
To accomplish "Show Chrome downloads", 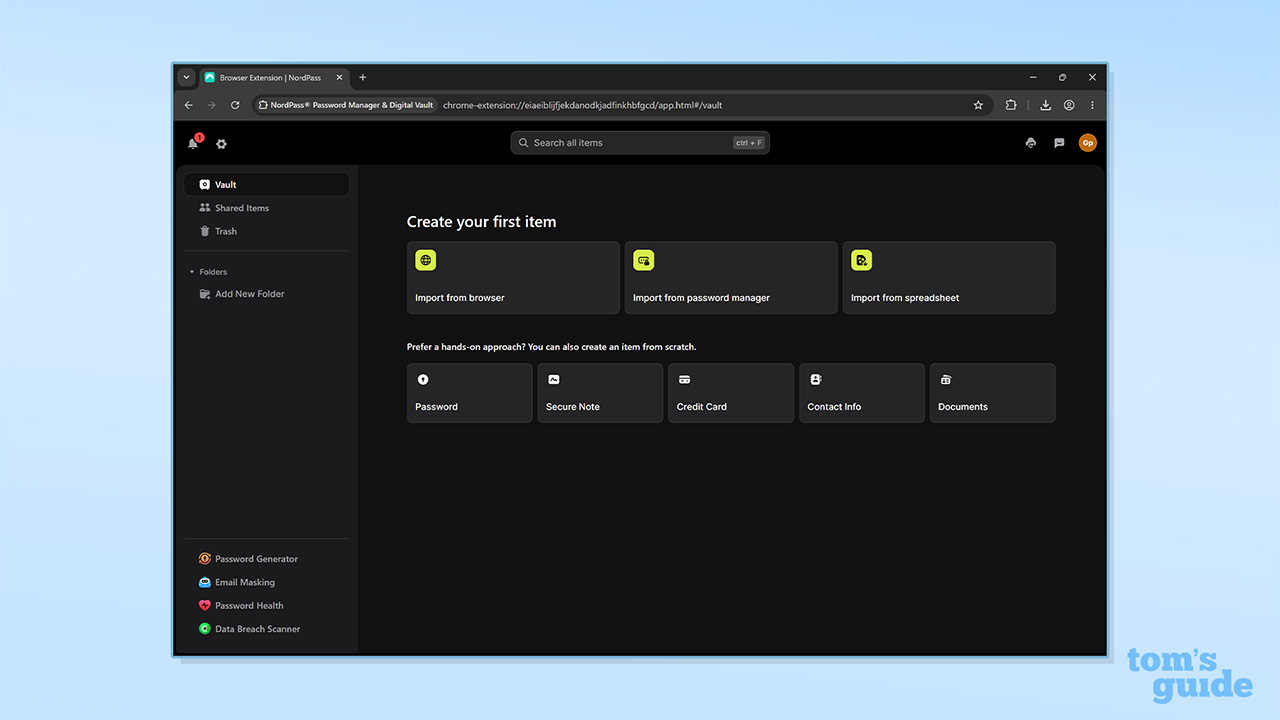I will pyautogui.click(x=1045, y=105).
